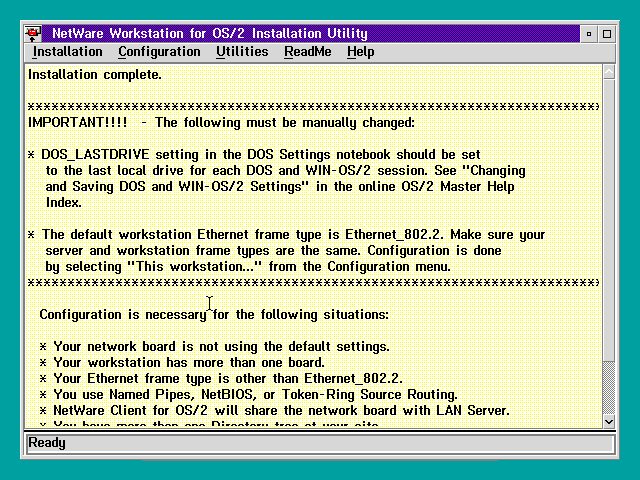Click the line ending "from the Configuration menu."
The width and height of the screenshot is (640, 480).
[x=248, y=267]
